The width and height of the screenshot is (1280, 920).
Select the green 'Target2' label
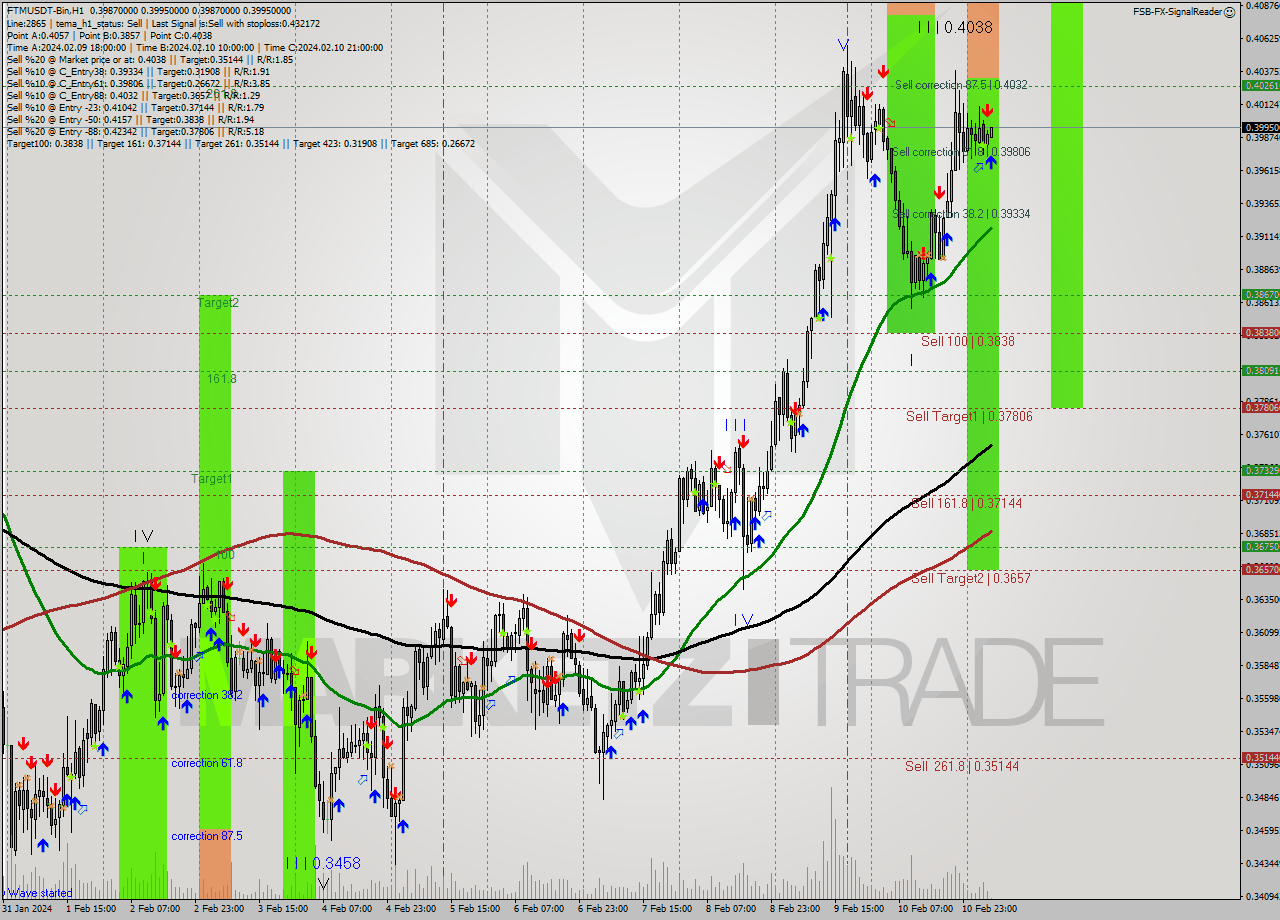218,302
